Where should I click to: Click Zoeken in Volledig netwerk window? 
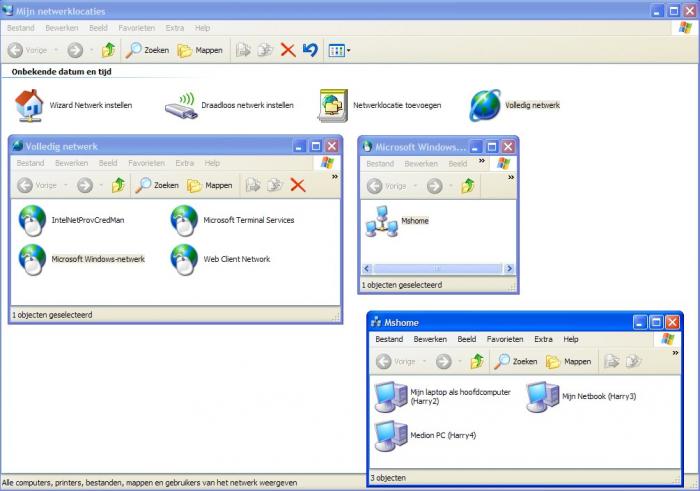point(157,185)
